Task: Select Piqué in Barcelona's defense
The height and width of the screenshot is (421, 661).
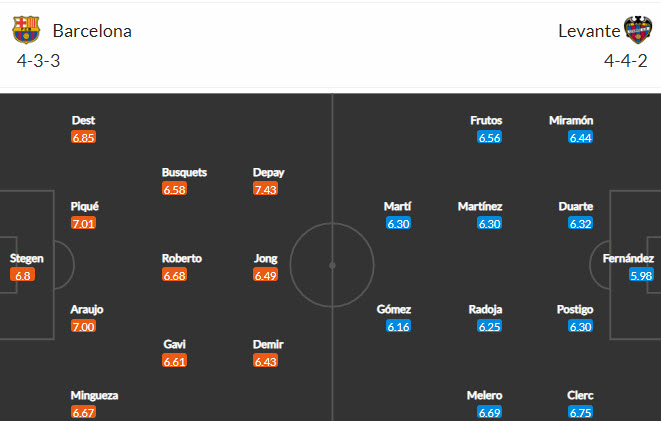Action: tap(84, 206)
